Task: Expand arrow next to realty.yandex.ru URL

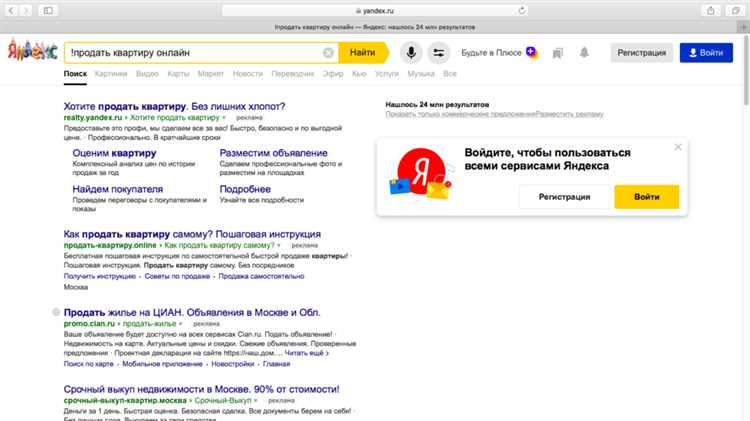Action: tap(224, 118)
